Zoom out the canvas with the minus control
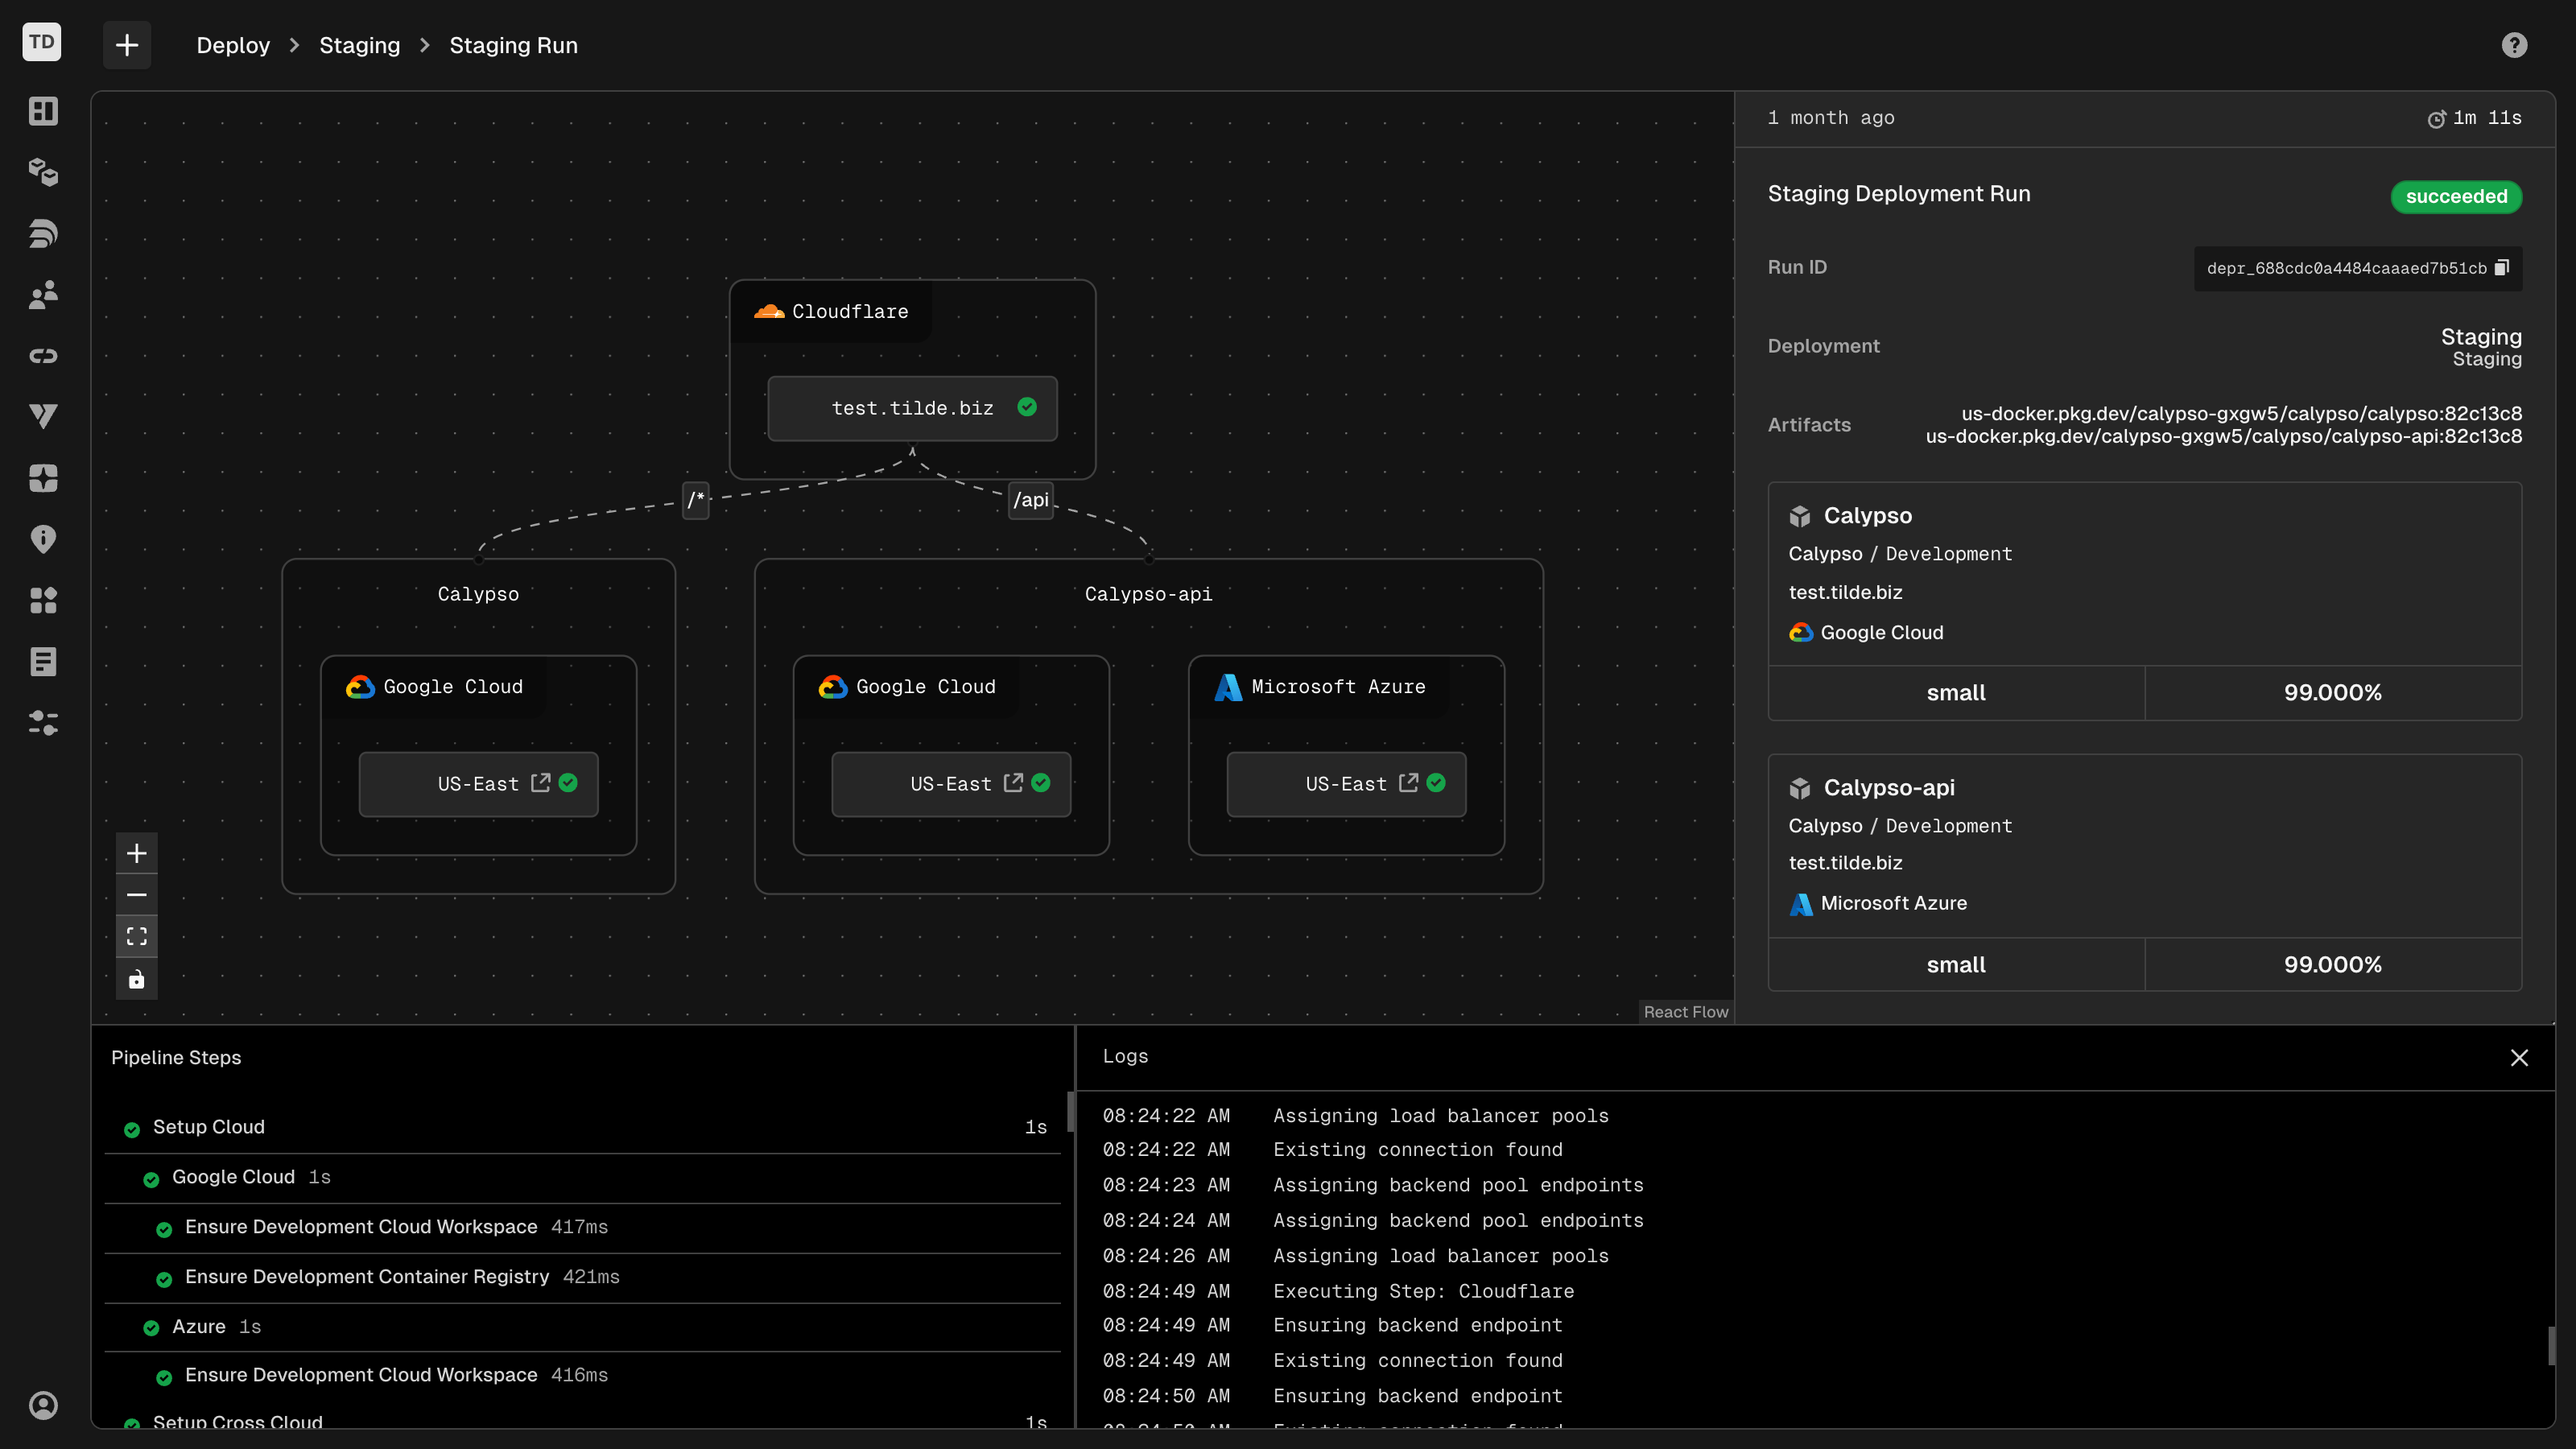The image size is (2576, 1449). 136,894
